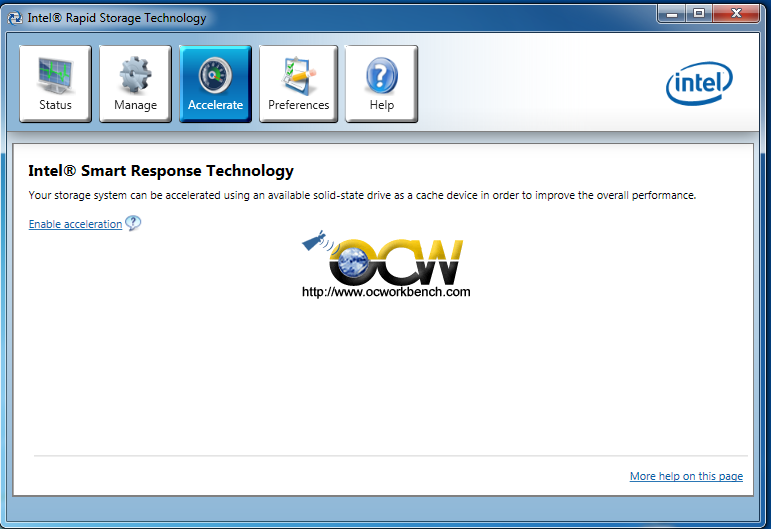Open More help on this page link
Screen dimensions: 771x529
click(x=686, y=476)
